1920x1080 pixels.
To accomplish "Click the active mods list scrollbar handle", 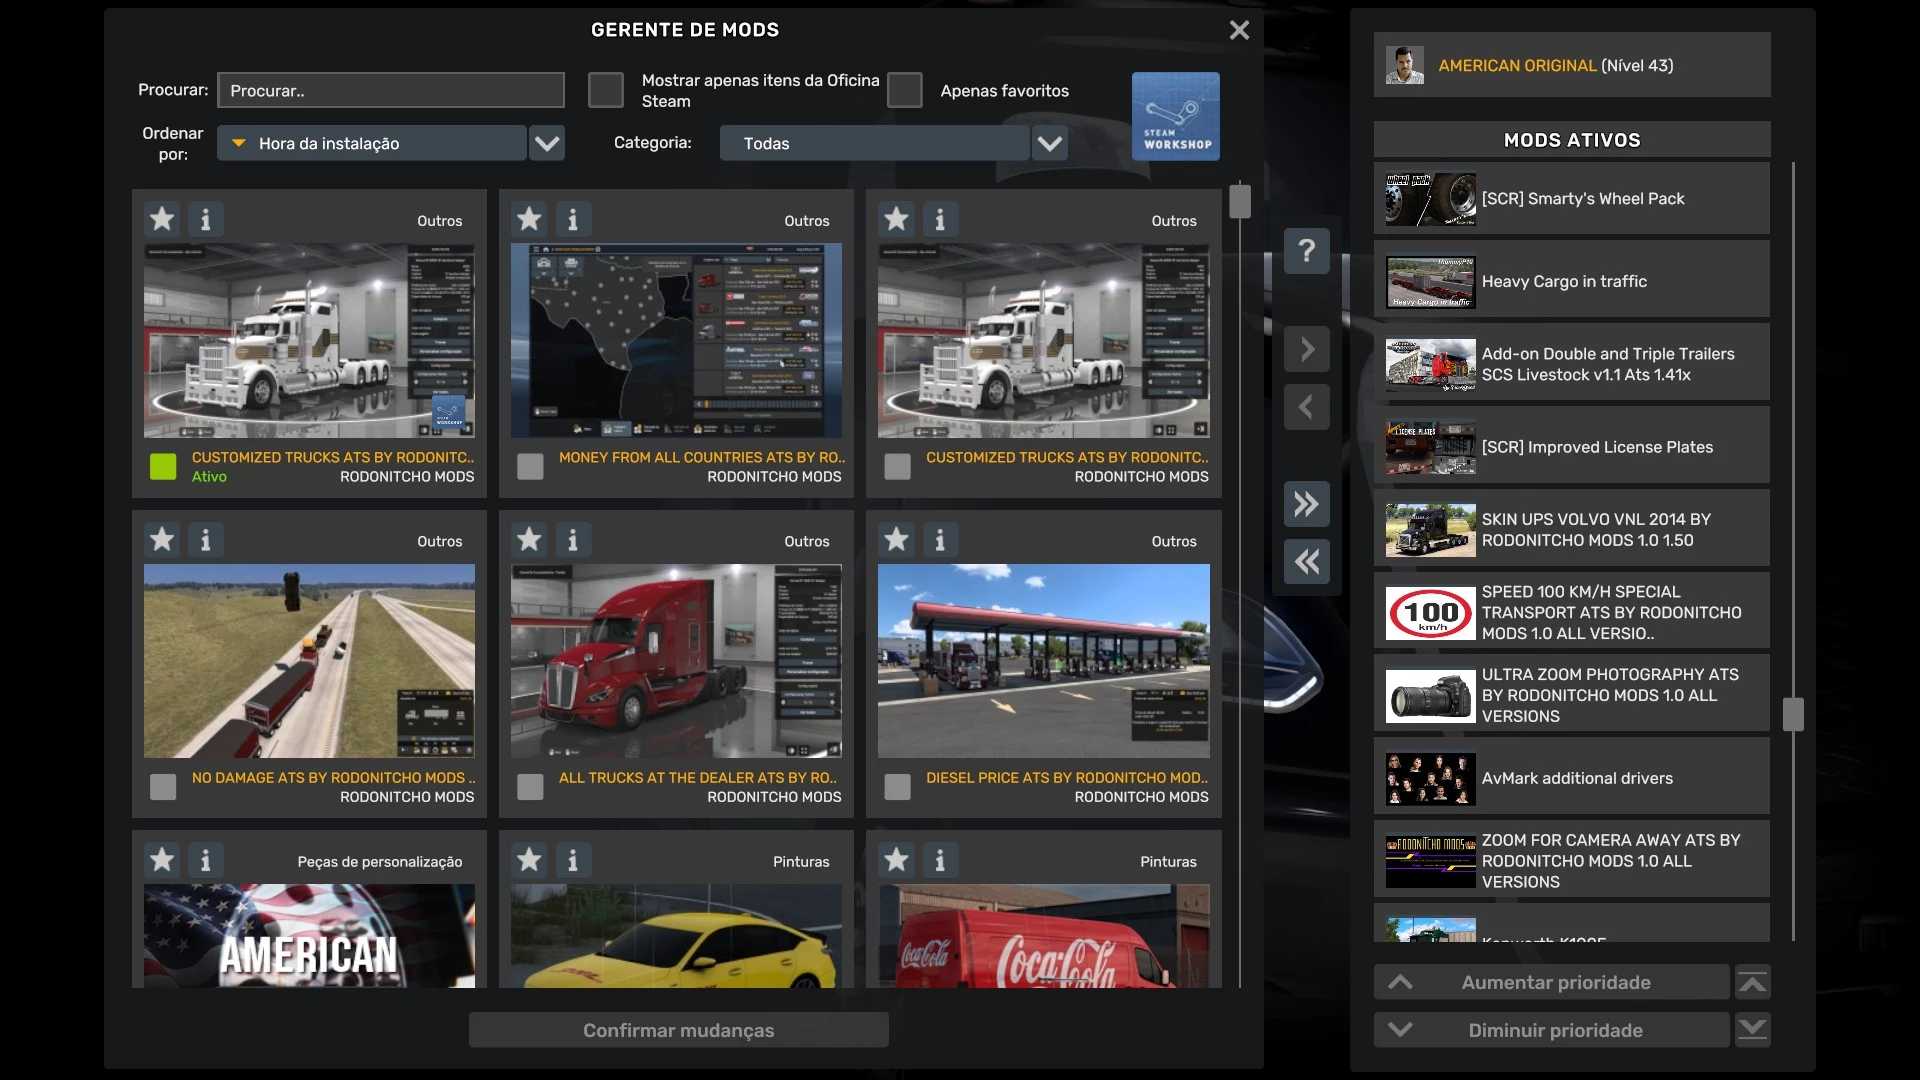I will [1793, 714].
